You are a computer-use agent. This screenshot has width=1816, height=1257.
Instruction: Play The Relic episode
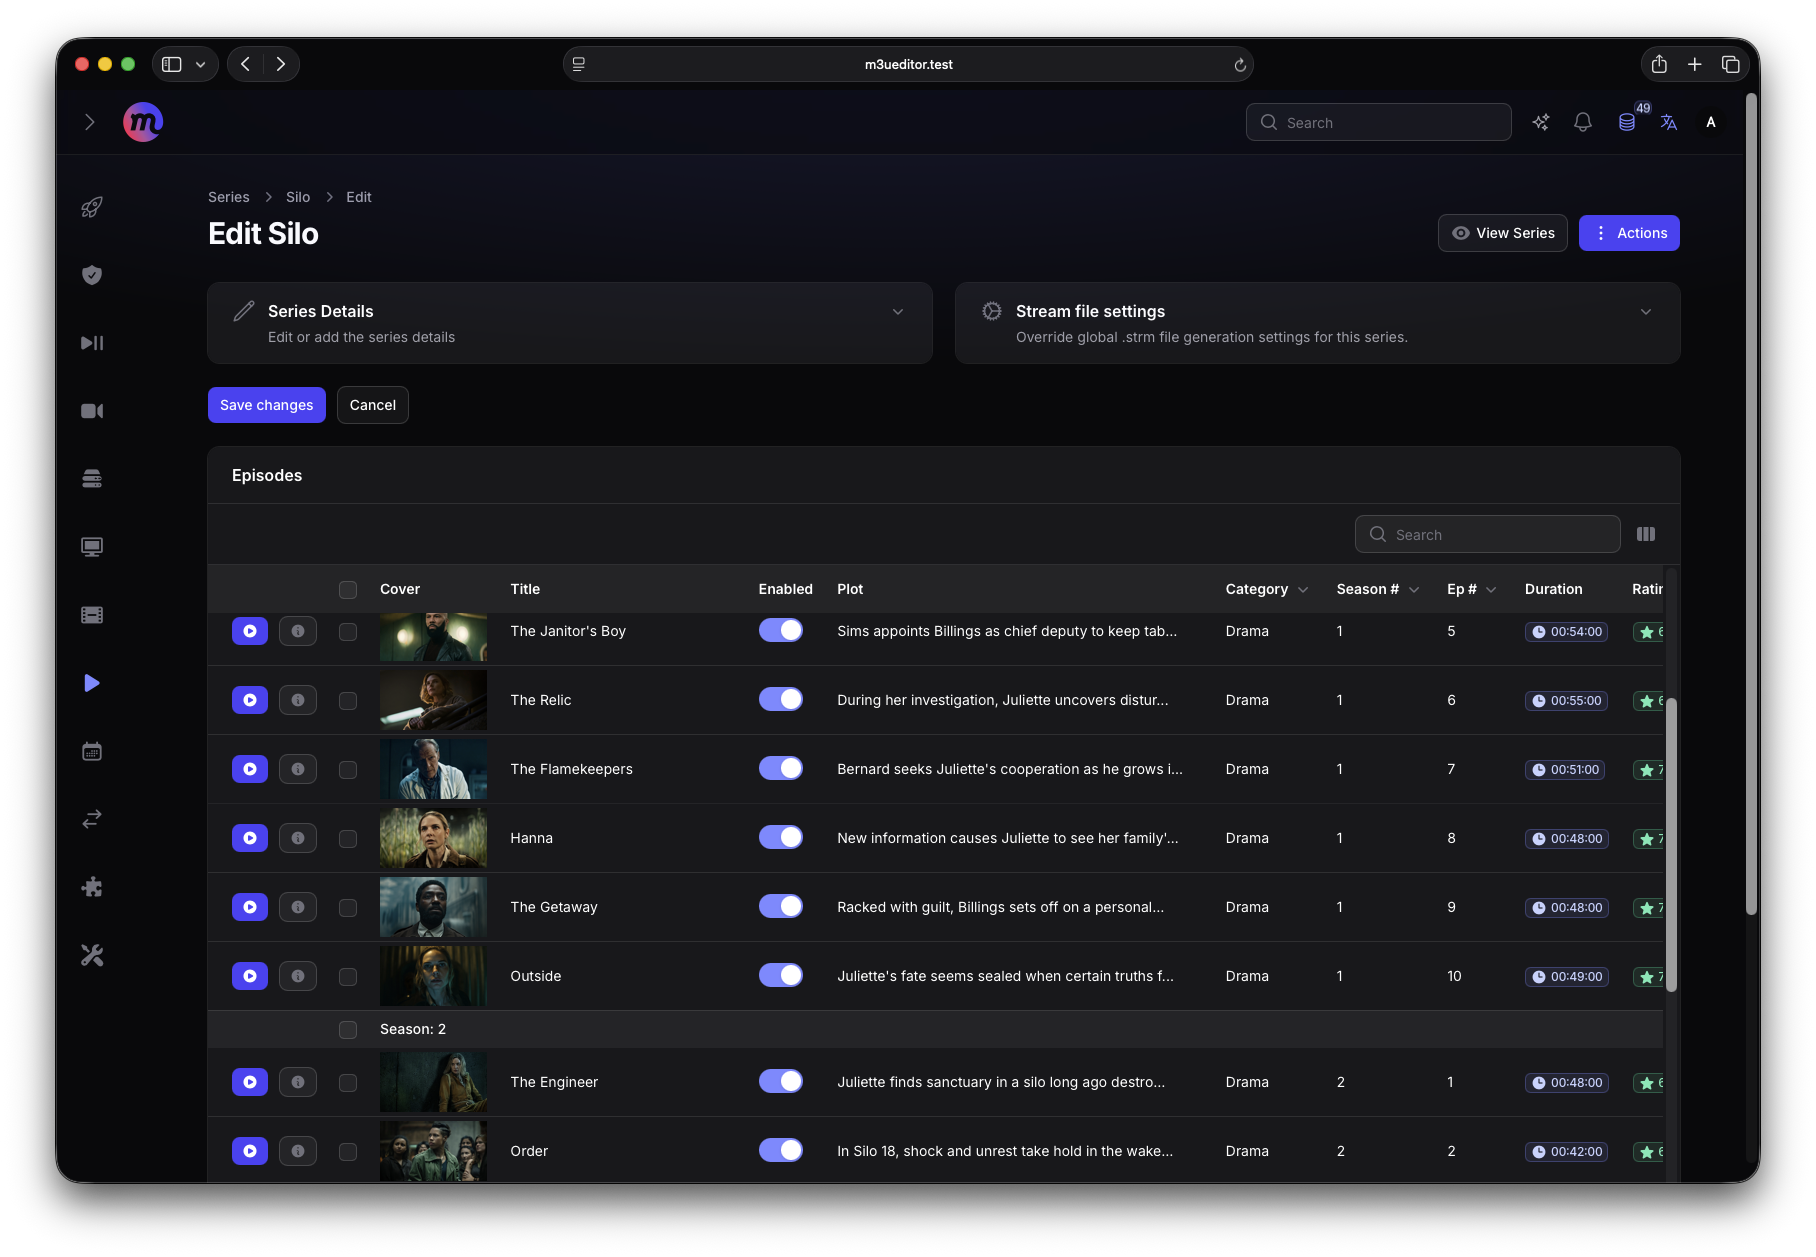[250, 700]
